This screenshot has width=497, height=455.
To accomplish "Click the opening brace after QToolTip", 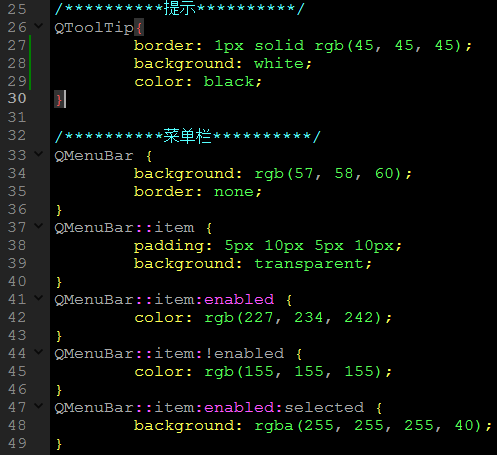I will click(x=139, y=28).
